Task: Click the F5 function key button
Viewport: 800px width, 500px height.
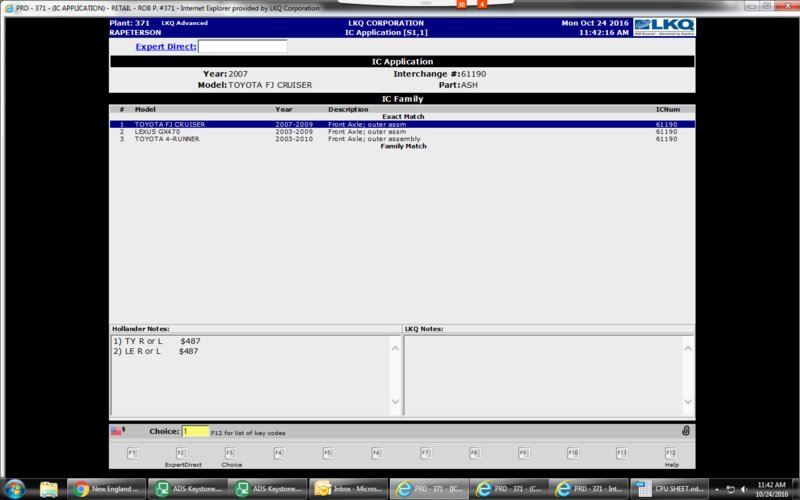Action: pyautogui.click(x=328, y=453)
